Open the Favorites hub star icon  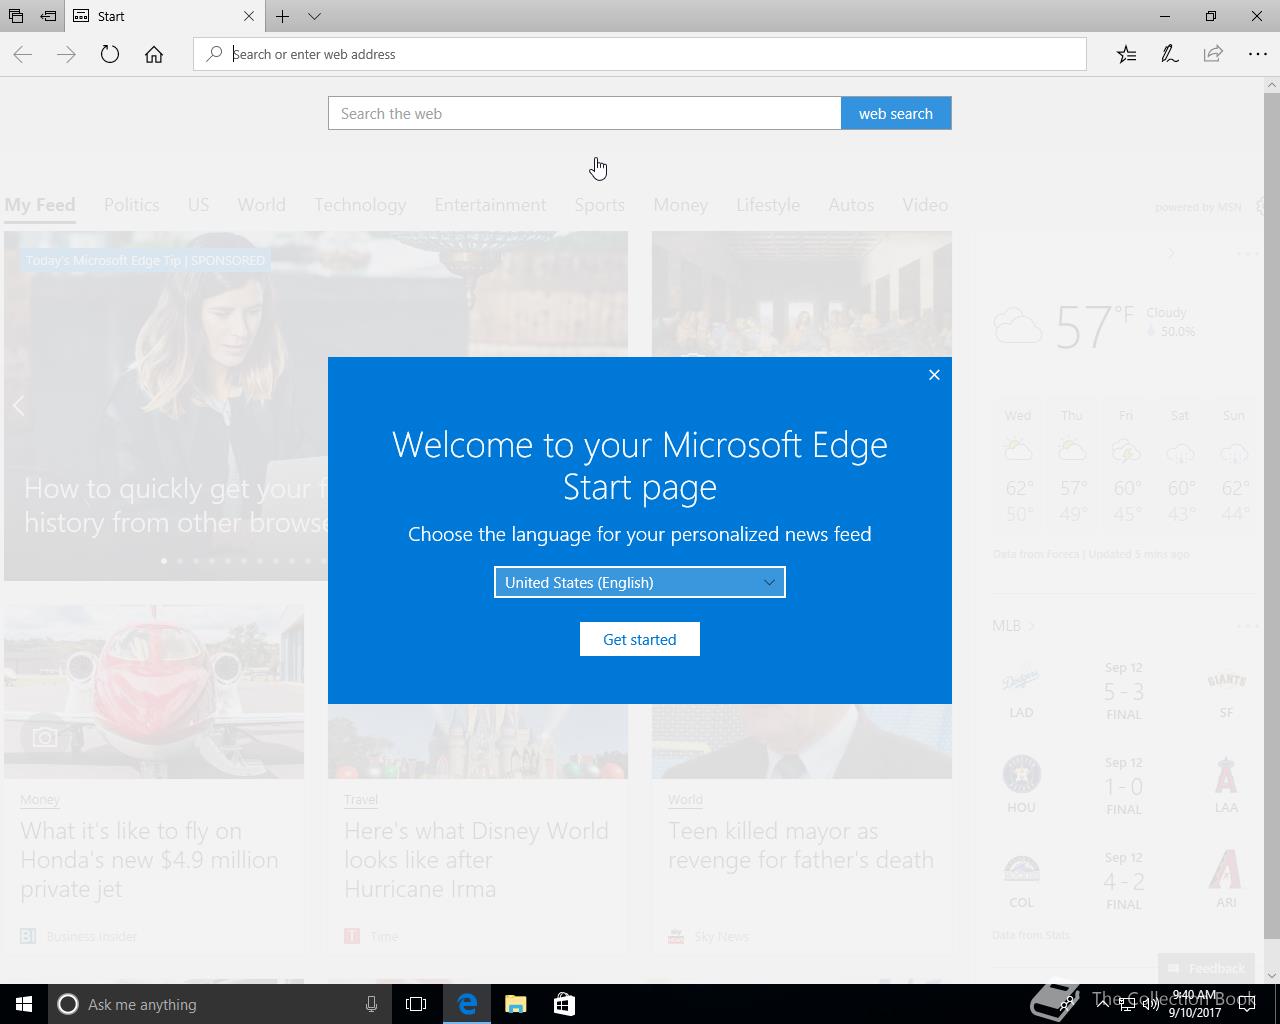tap(1126, 54)
